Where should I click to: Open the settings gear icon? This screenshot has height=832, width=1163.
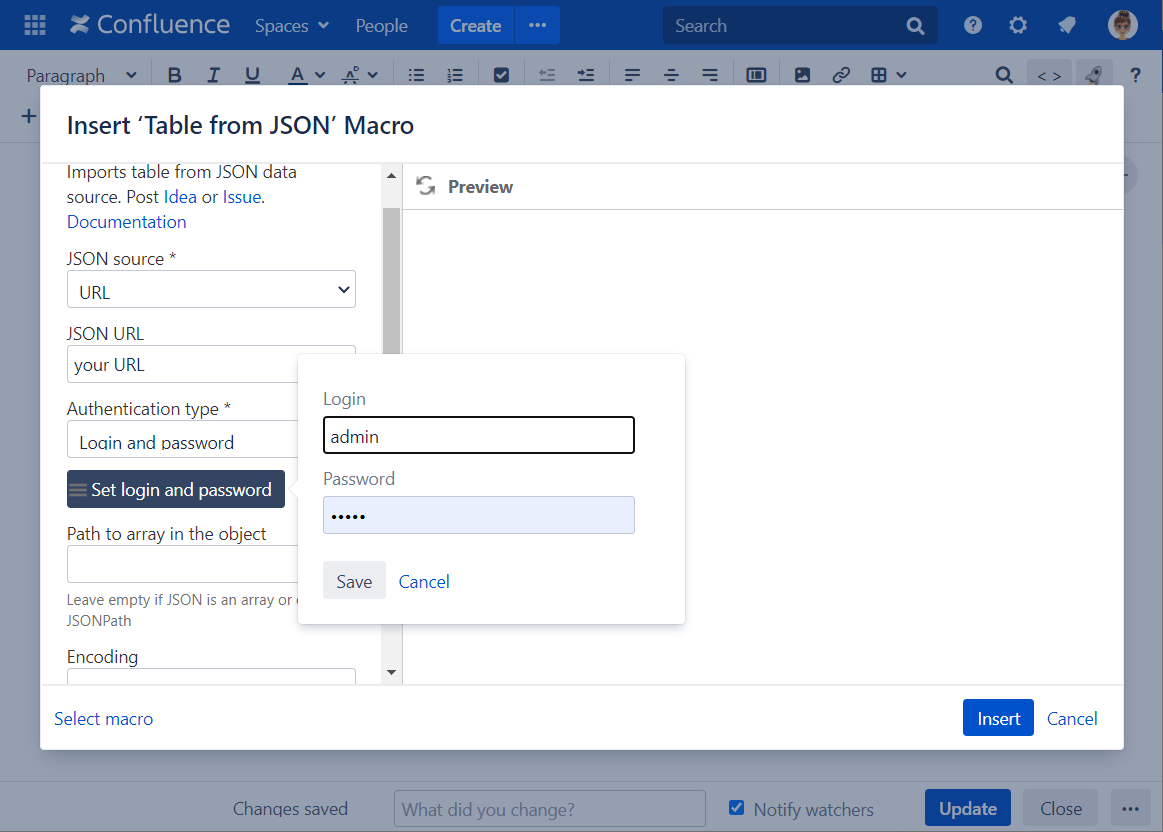1018,25
